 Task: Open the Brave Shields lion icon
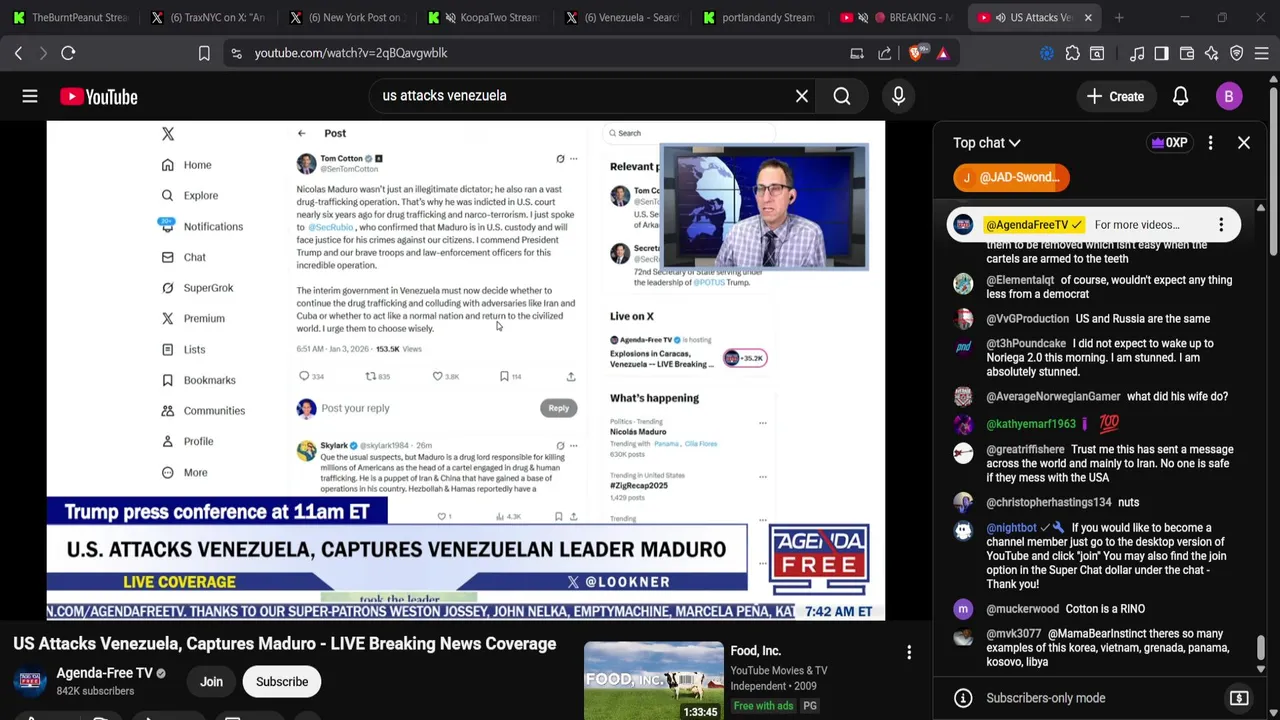(x=915, y=53)
